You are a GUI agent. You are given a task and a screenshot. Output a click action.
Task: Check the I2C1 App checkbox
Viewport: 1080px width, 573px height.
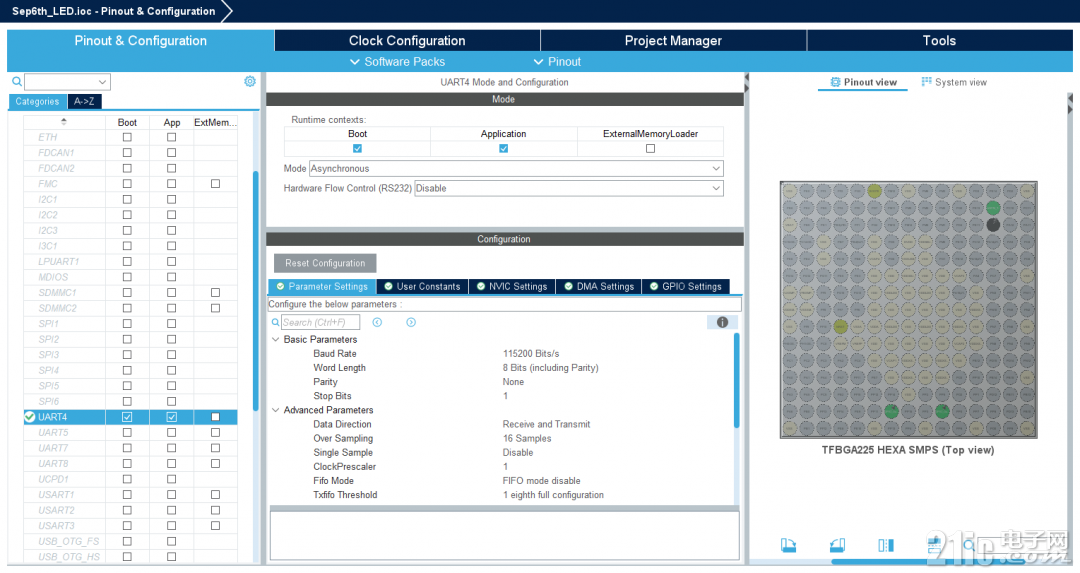pyautogui.click(x=172, y=199)
